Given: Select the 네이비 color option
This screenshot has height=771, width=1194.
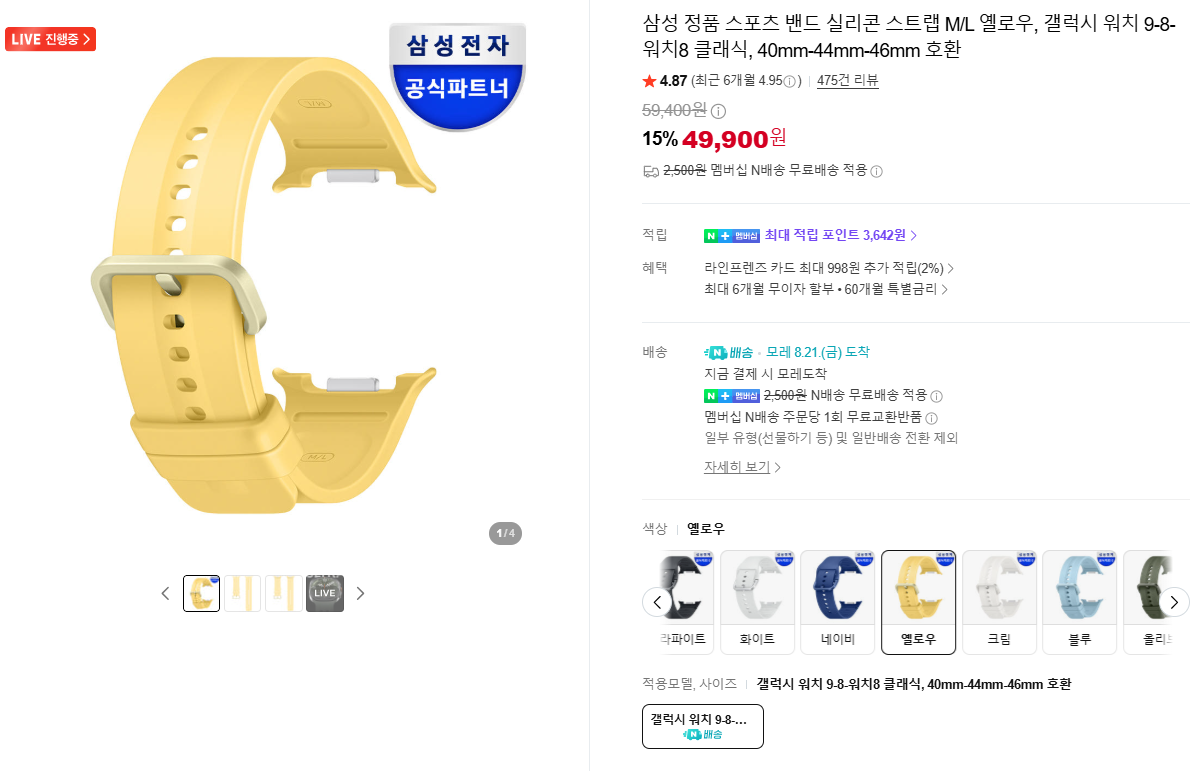Looking at the screenshot, I should (838, 602).
